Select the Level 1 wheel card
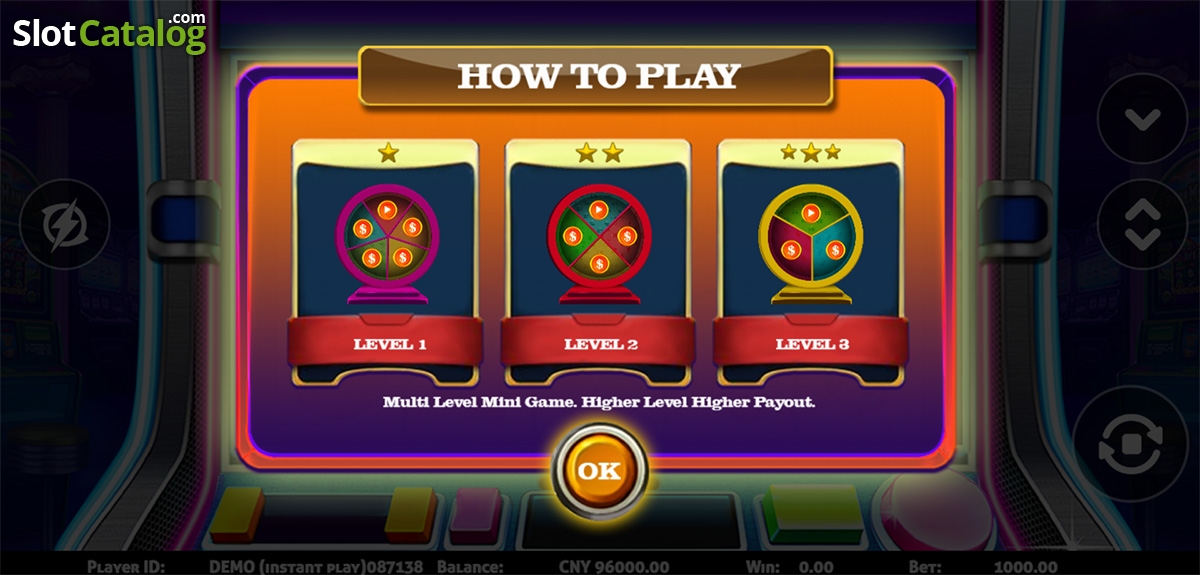 click(x=387, y=262)
